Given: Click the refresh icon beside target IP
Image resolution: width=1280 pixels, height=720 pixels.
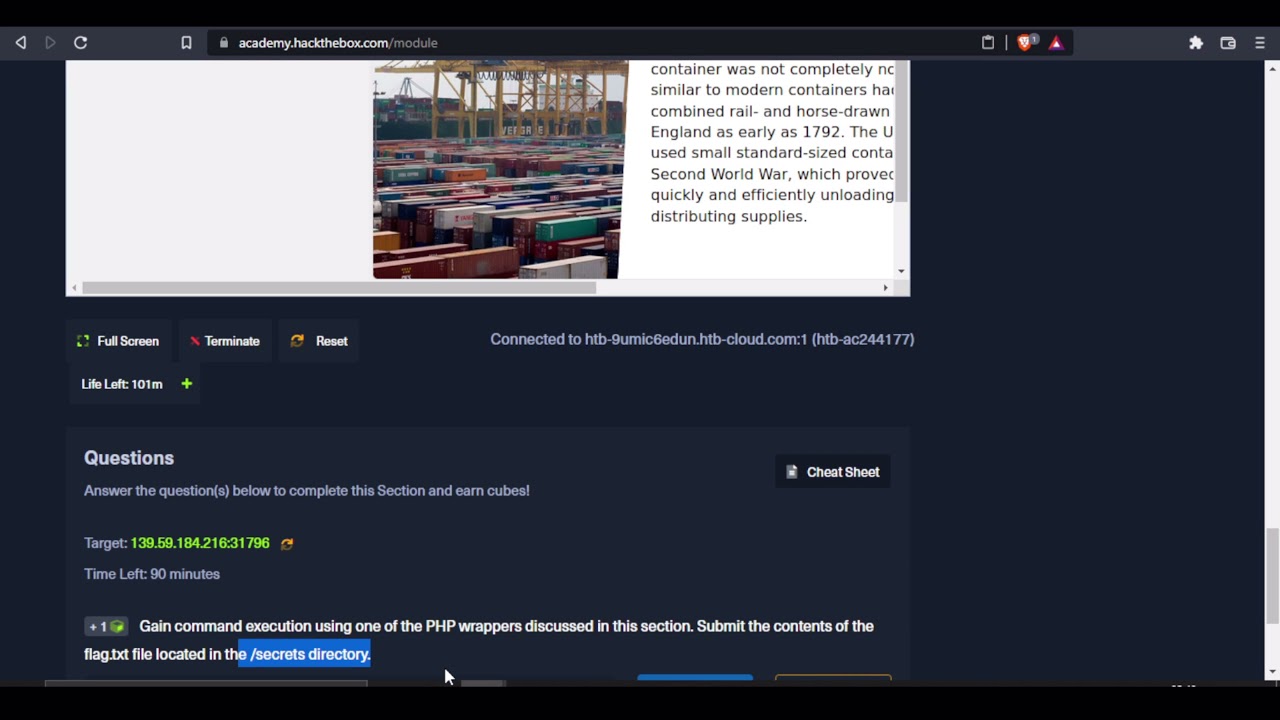Looking at the screenshot, I should 287,544.
